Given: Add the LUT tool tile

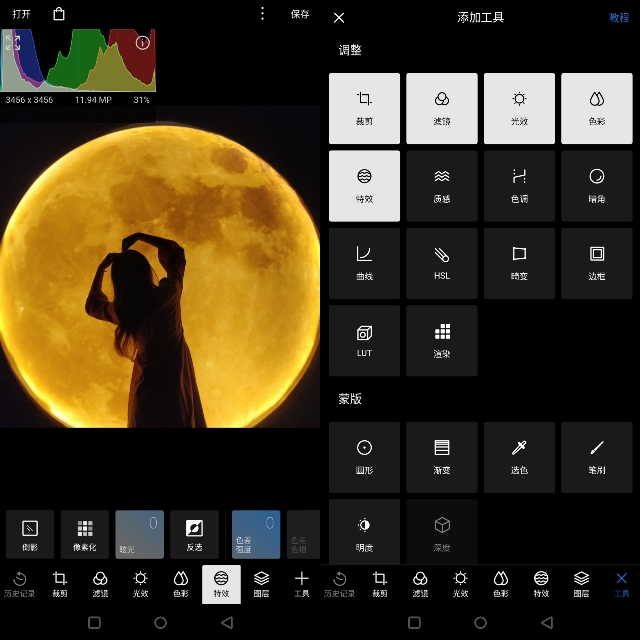Looking at the screenshot, I should tap(364, 341).
